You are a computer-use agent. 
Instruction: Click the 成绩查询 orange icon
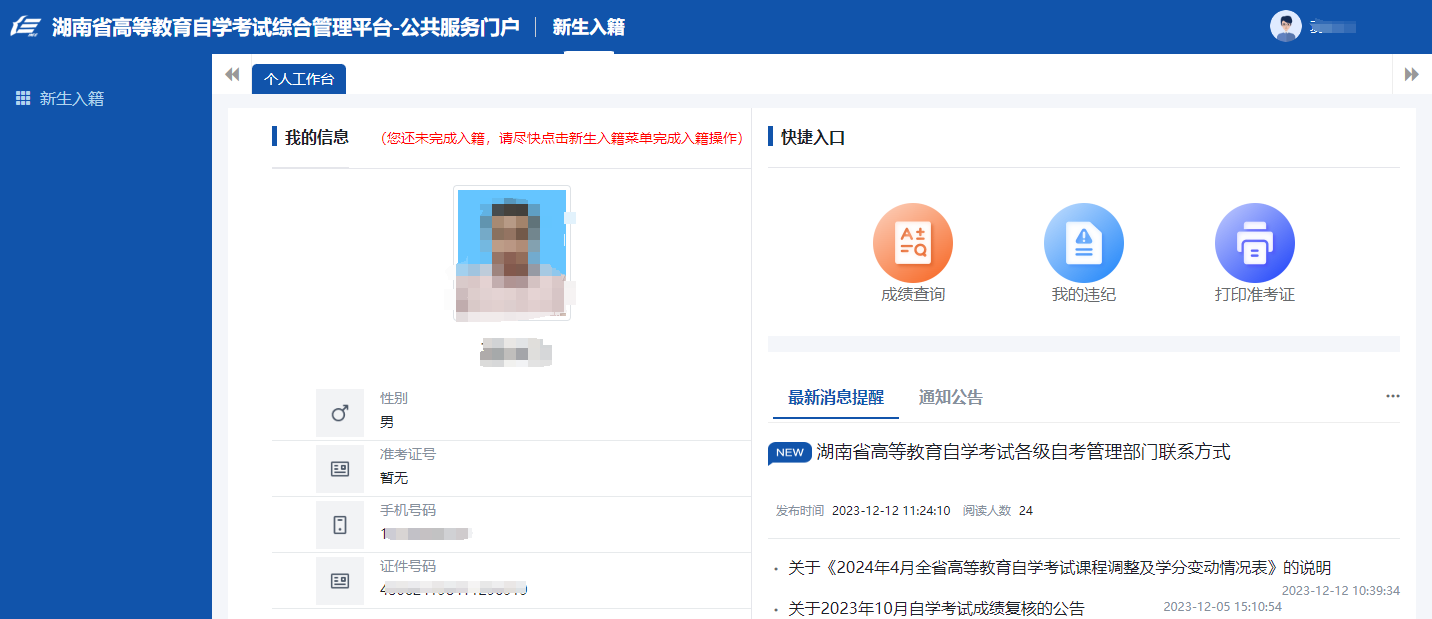[x=912, y=243]
